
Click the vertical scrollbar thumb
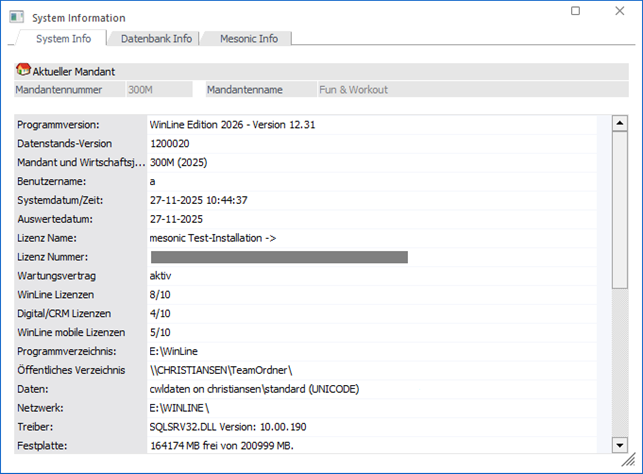(x=620, y=210)
